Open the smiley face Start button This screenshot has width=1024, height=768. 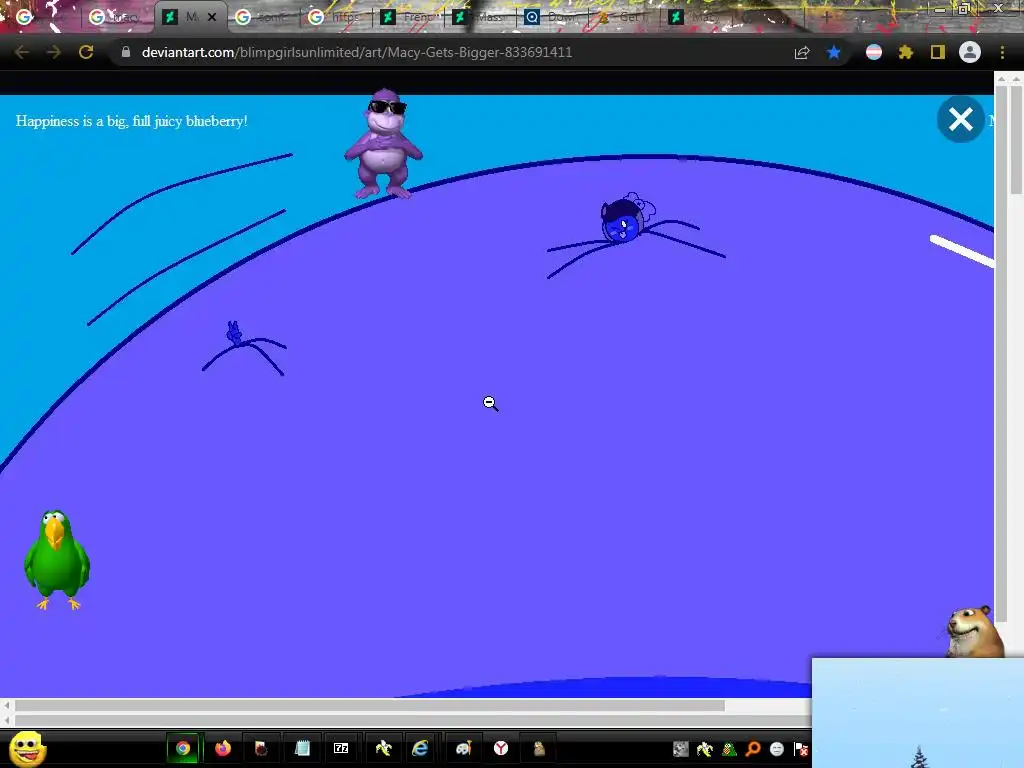(27, 748)
